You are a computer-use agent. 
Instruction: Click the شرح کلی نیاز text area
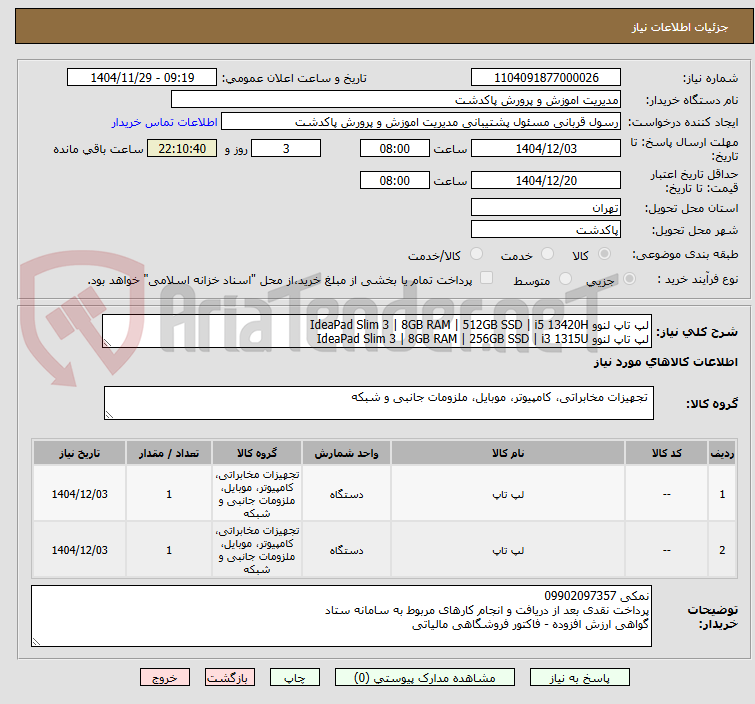[x=377, y=331]
